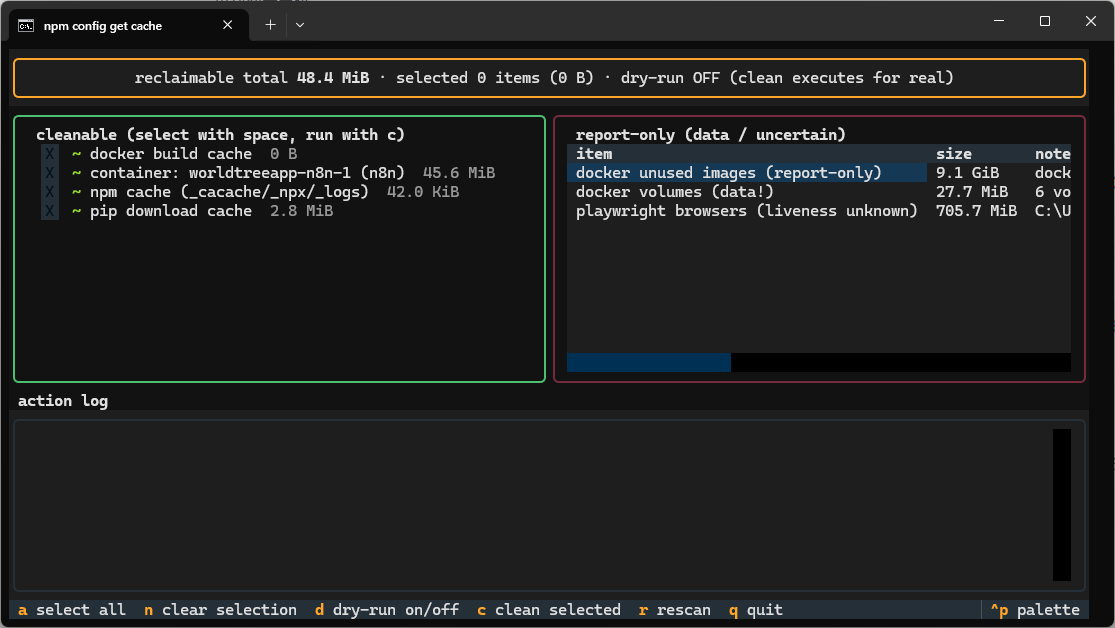Click the report-only table horizontal scrollbar
1115x628 pixels.
(x=818, y=362)
